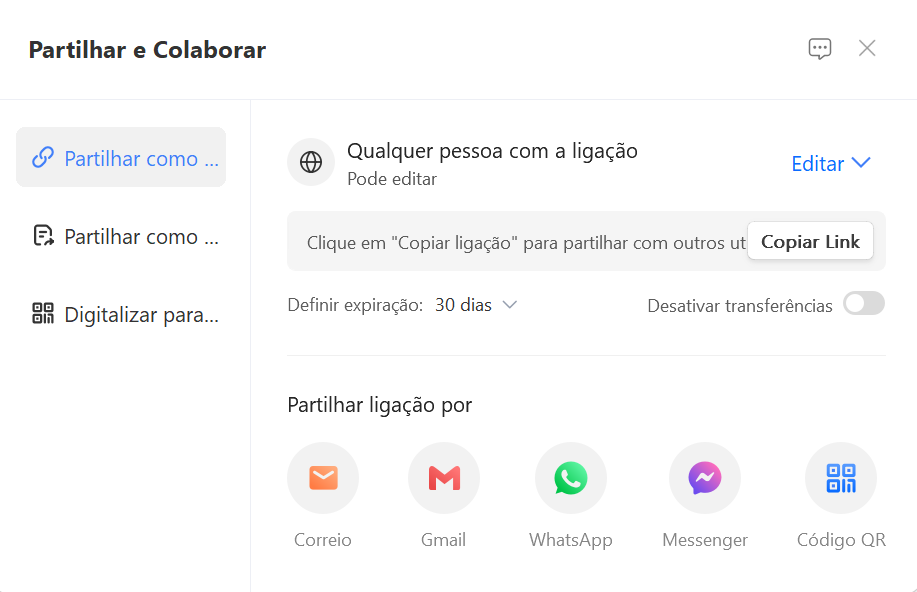This screenshot has width=917, height=592.
Task: Select the Digitalizar para option
Action: tap(120, 313)
